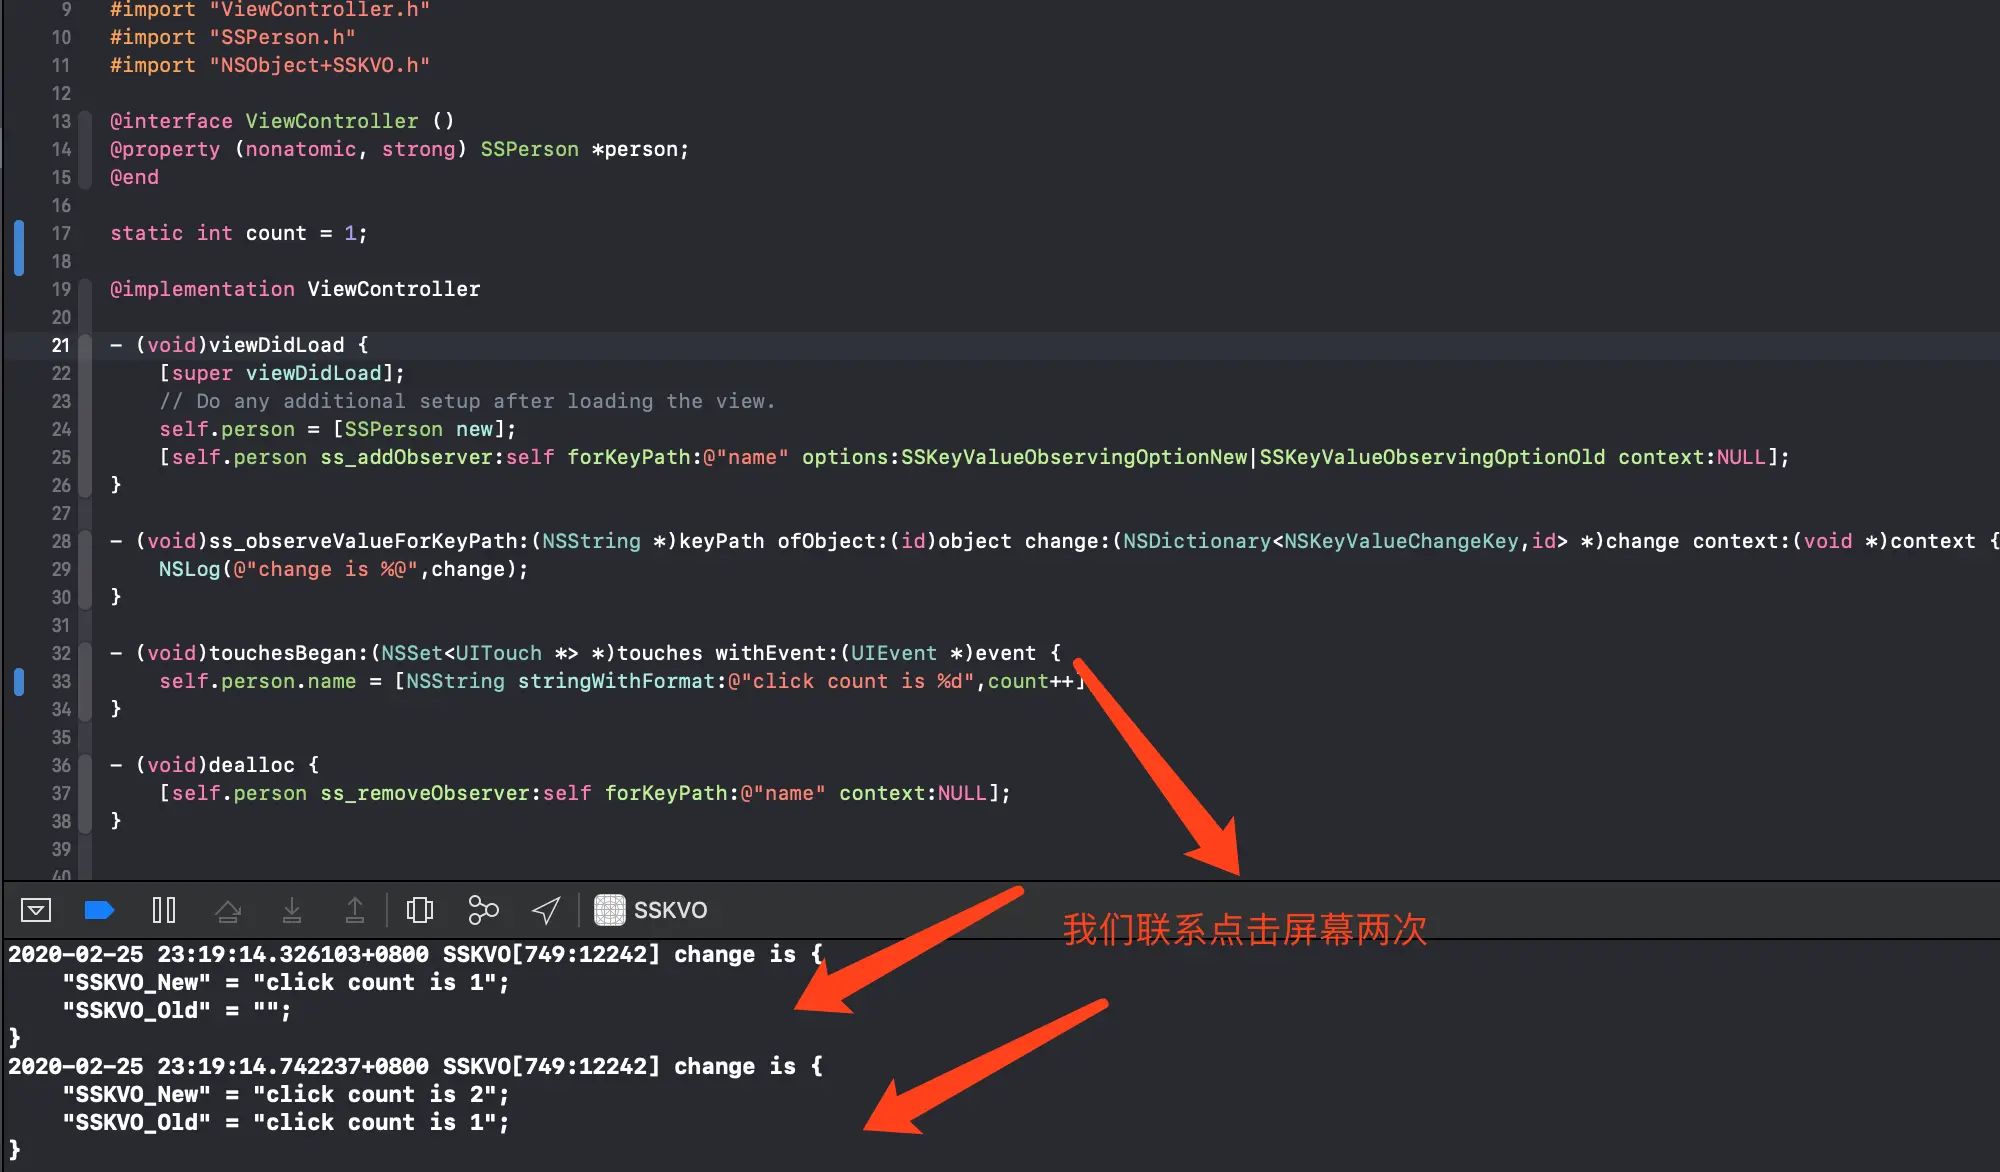
Task: Collapse the touchesBegan method via folding ribbon
Action: (x=86, y=681)
